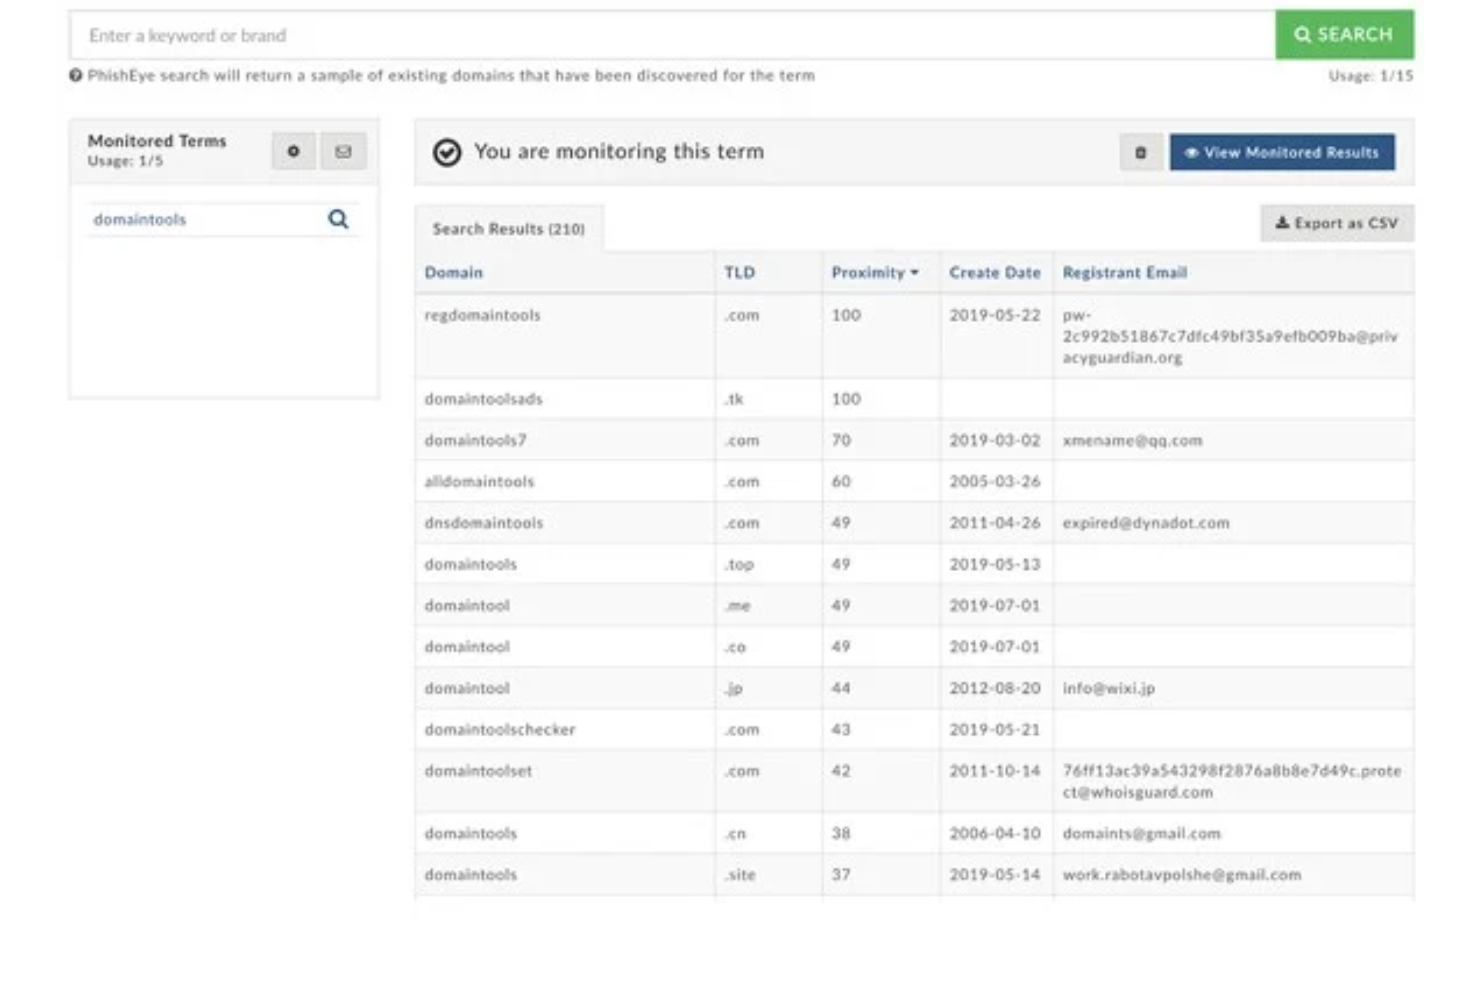Click the 2006-04-10 create date

(995, 833)
